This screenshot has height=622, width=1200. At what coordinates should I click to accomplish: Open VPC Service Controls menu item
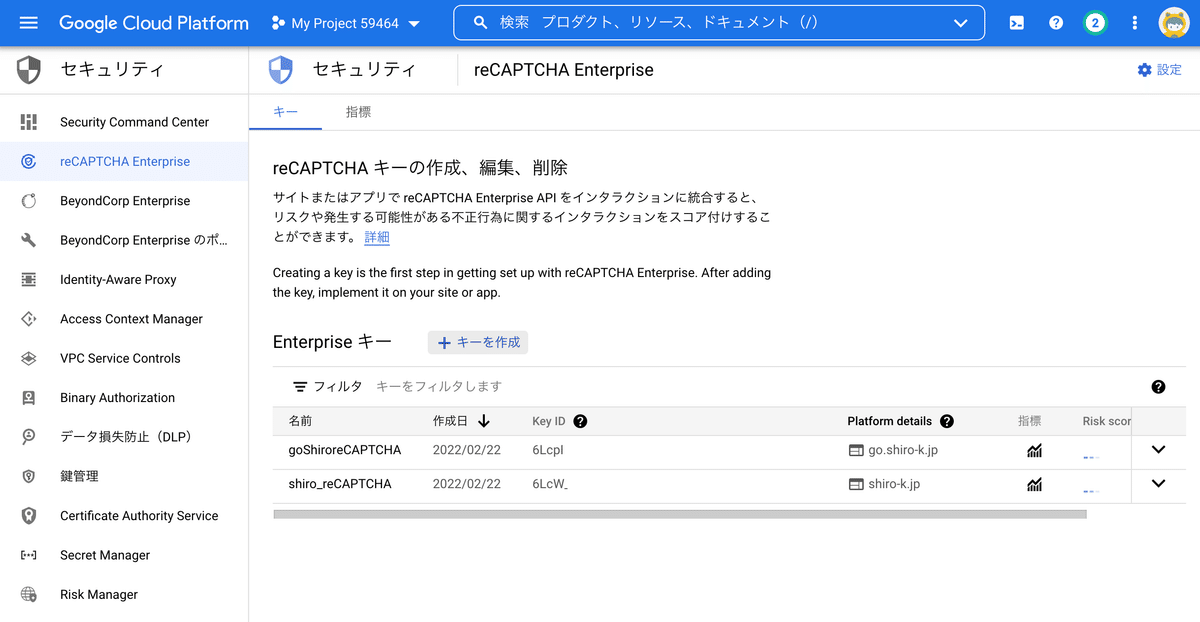click(120, 358)
